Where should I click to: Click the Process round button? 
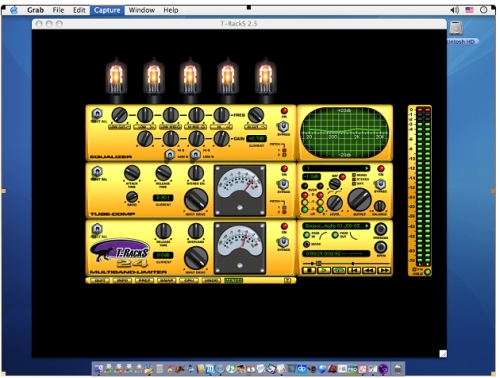pyautogui.click(x=381, y=229)
